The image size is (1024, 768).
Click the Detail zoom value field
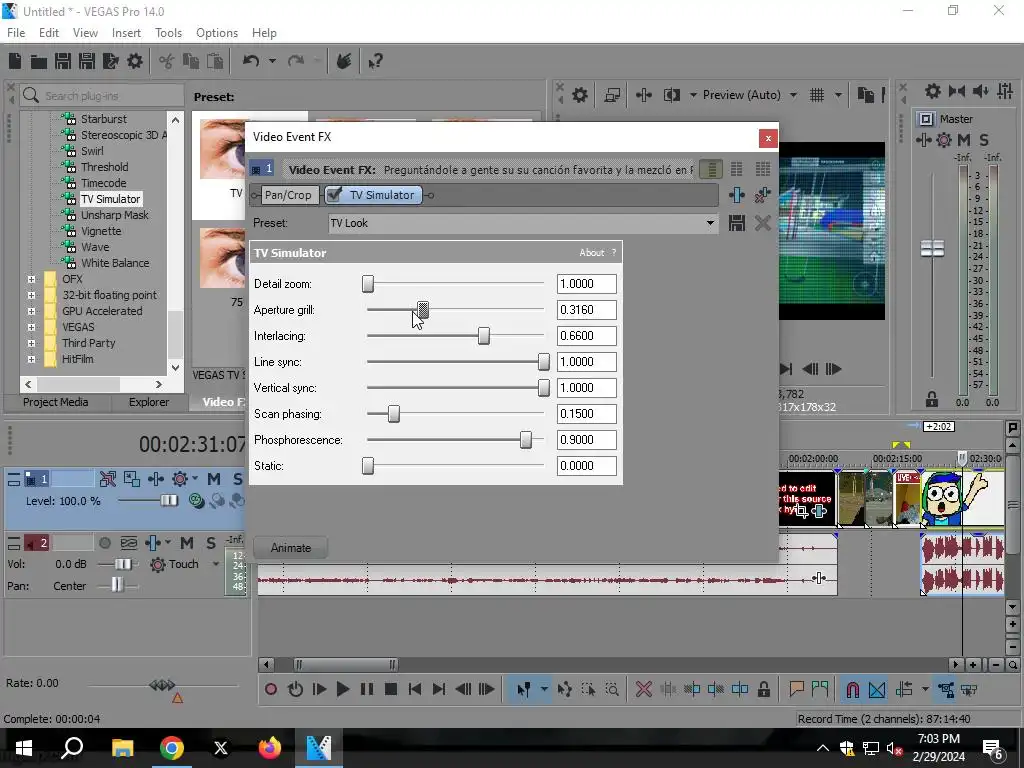[x=586, y=284]
